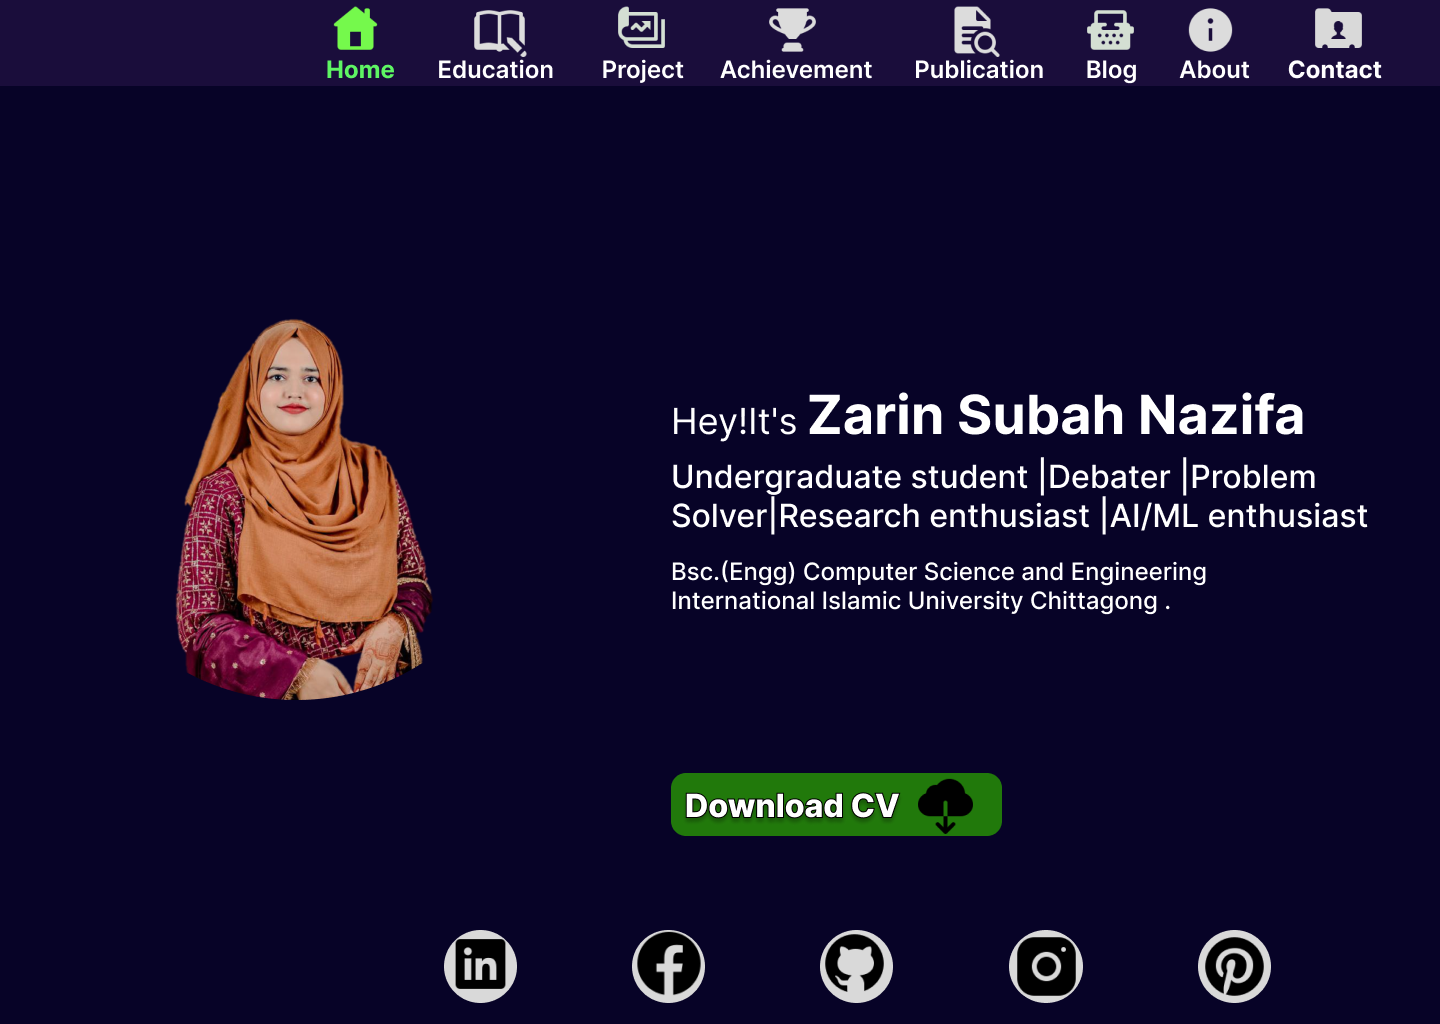
Task: Open the LinkedIn profile icon
Action: point(480,966)
